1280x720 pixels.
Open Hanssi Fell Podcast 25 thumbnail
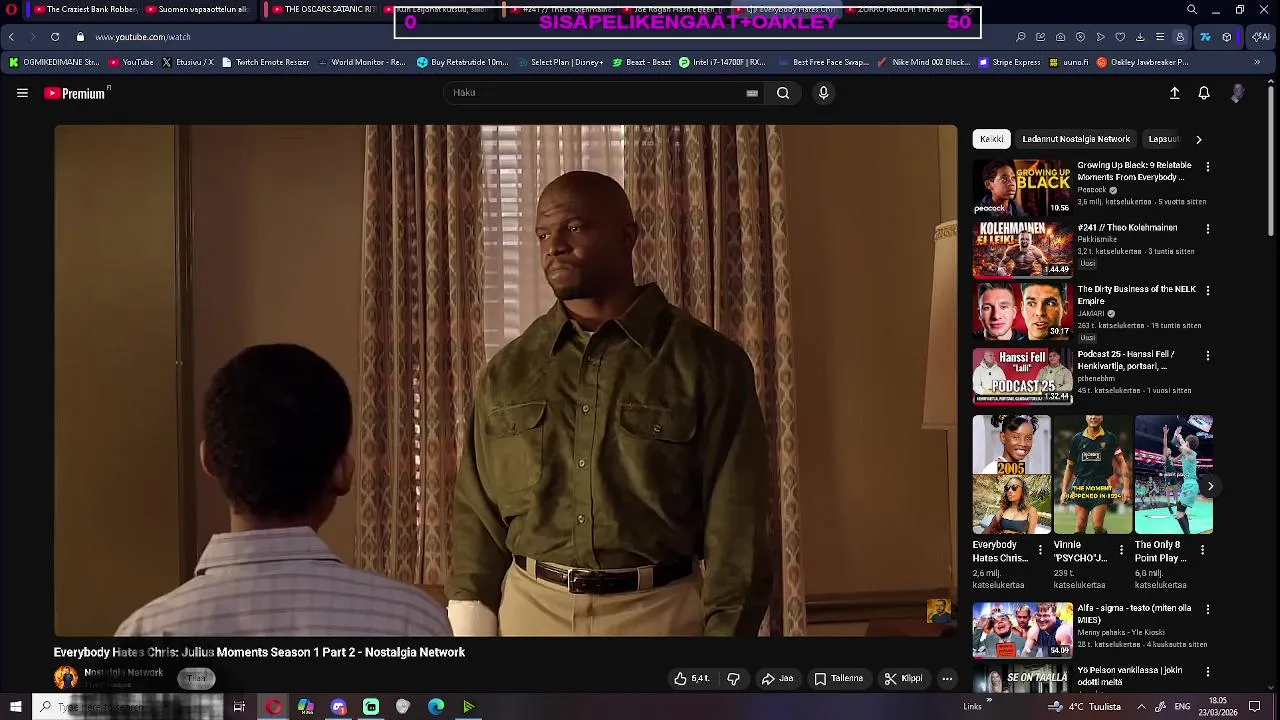coord(1022,377)
